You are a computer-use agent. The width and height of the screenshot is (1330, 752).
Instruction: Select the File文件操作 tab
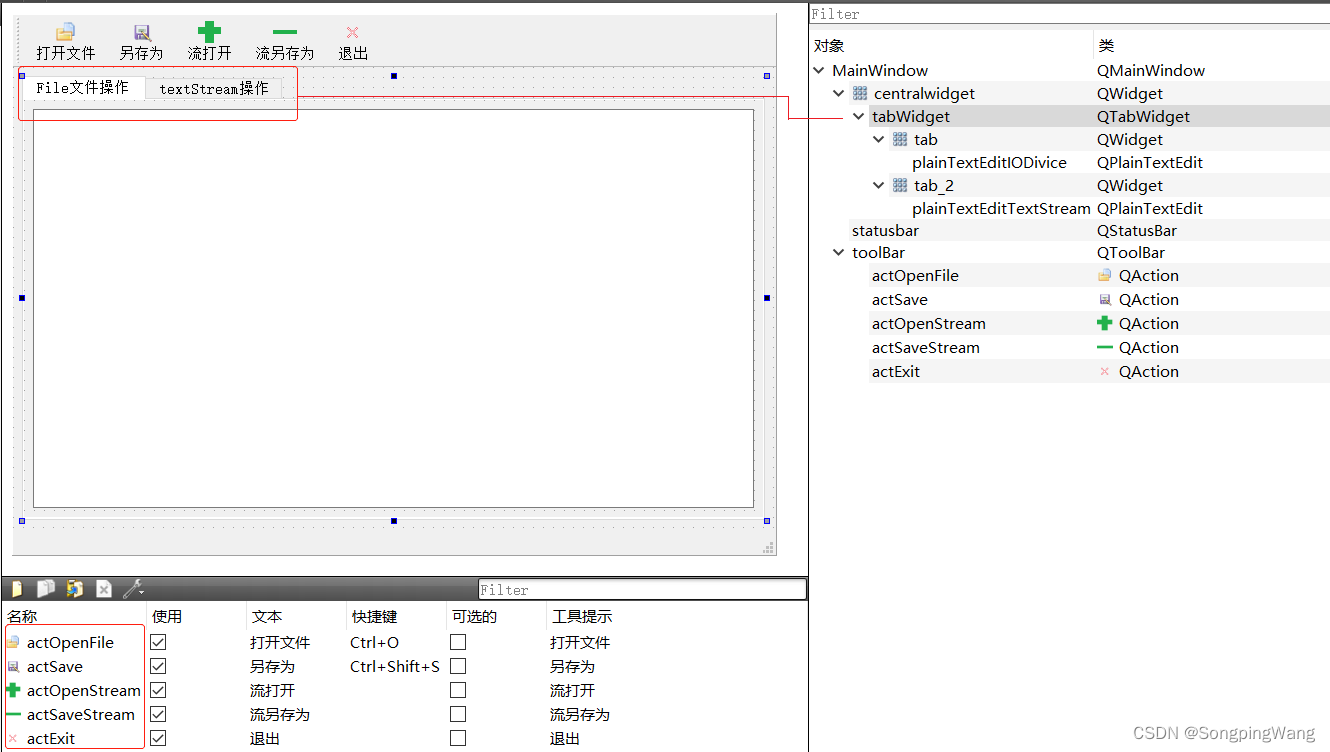coord(81,87)
